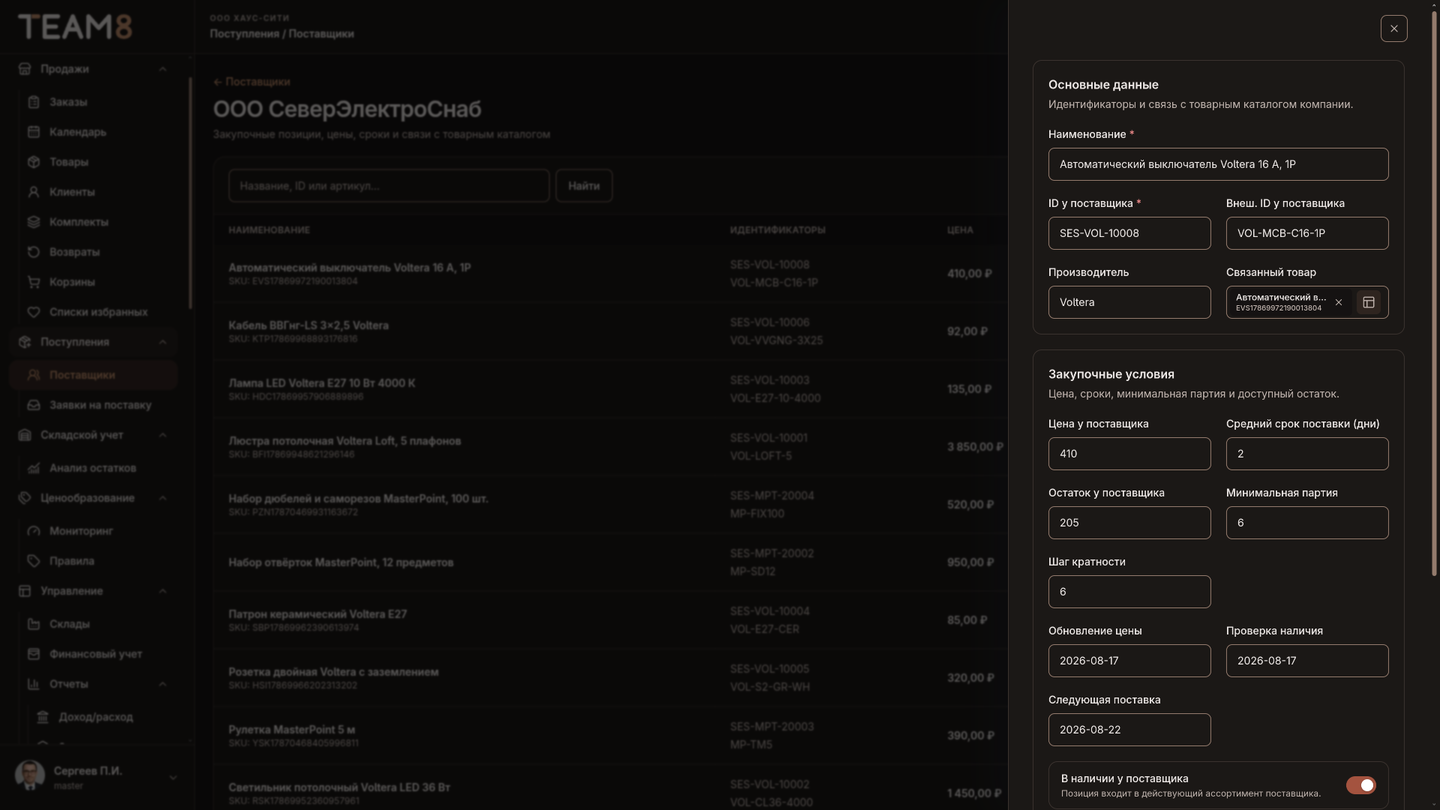This screenshot has height=810, width=1440.
Task: Close the supplier item side panel
Action: point(1394,28)
